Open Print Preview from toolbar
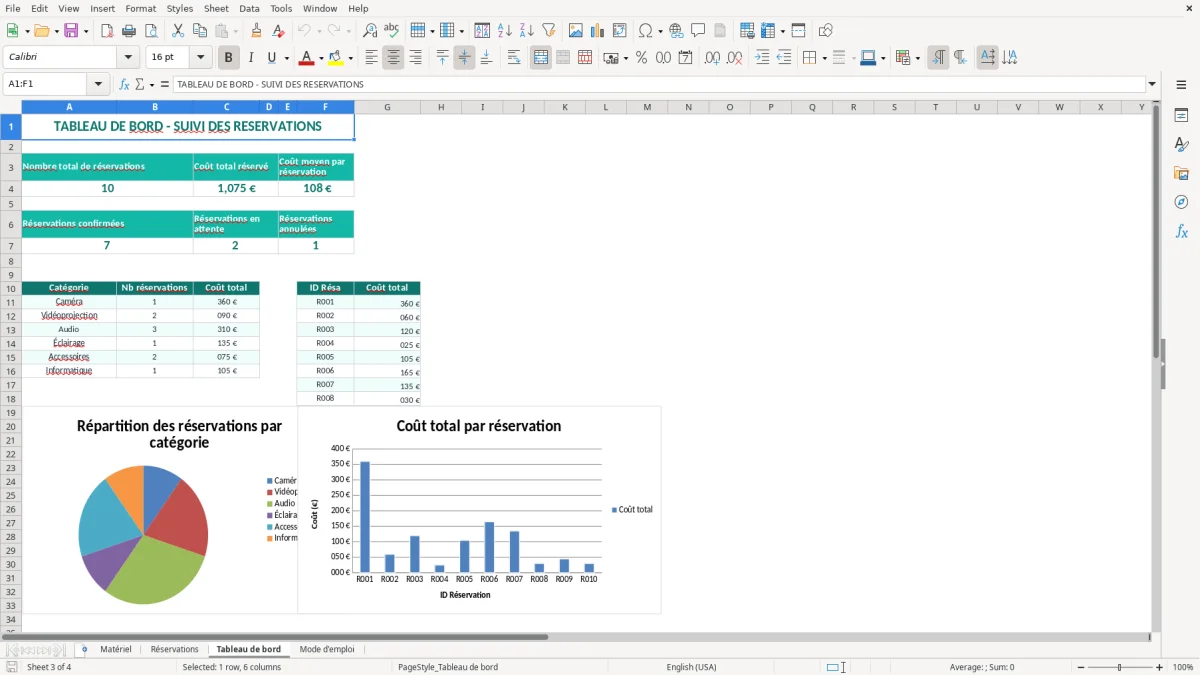 pyautogui.click(x=151, y=31)
